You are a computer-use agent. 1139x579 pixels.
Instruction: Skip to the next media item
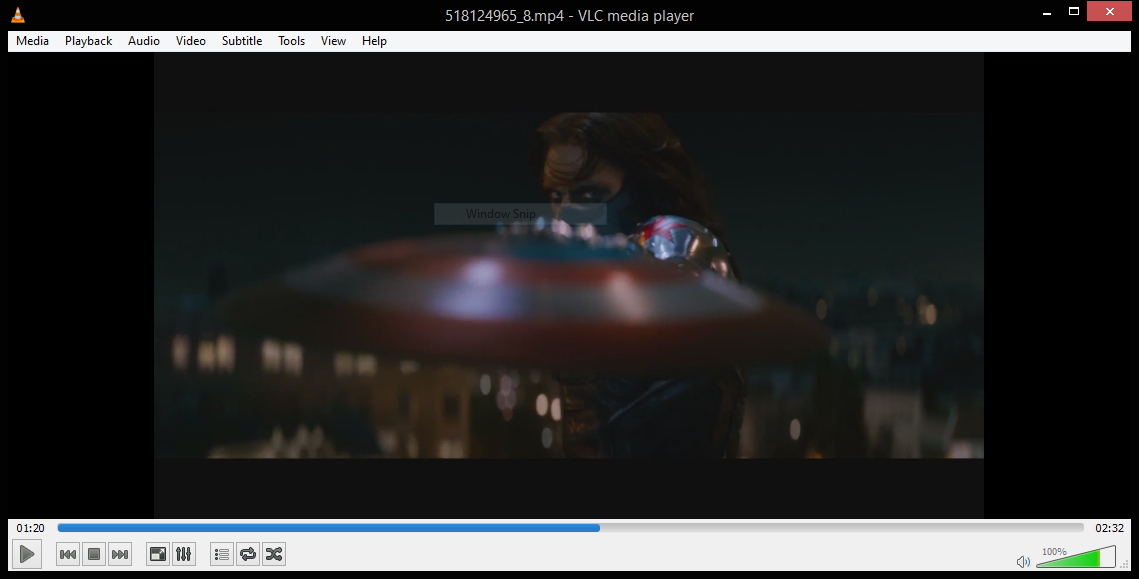pyautogui.click(x=120, y=554)
